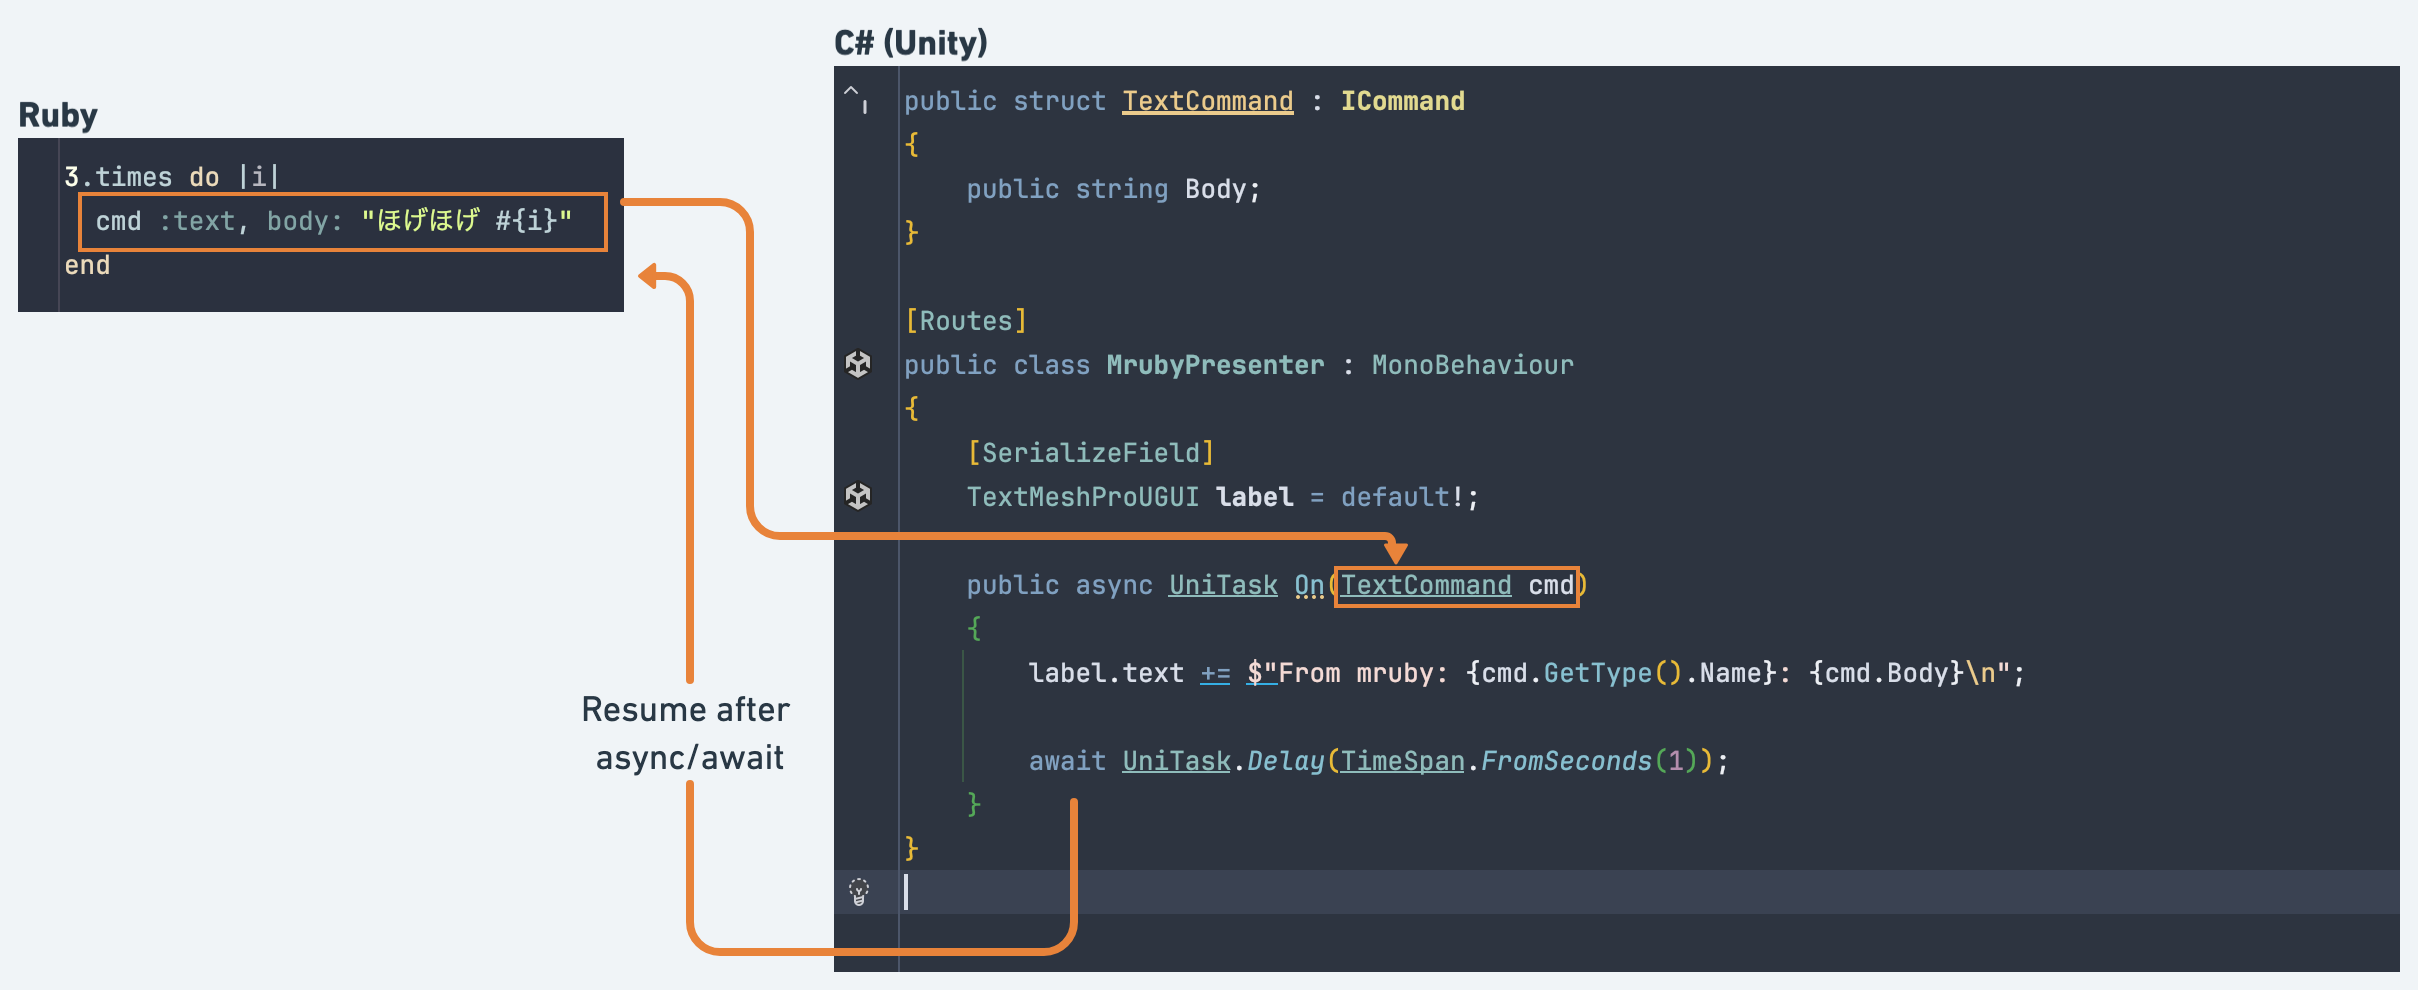Click the ICommand interface name
The width and height of the screenshot is (2418, 990).
(1402, 101)
